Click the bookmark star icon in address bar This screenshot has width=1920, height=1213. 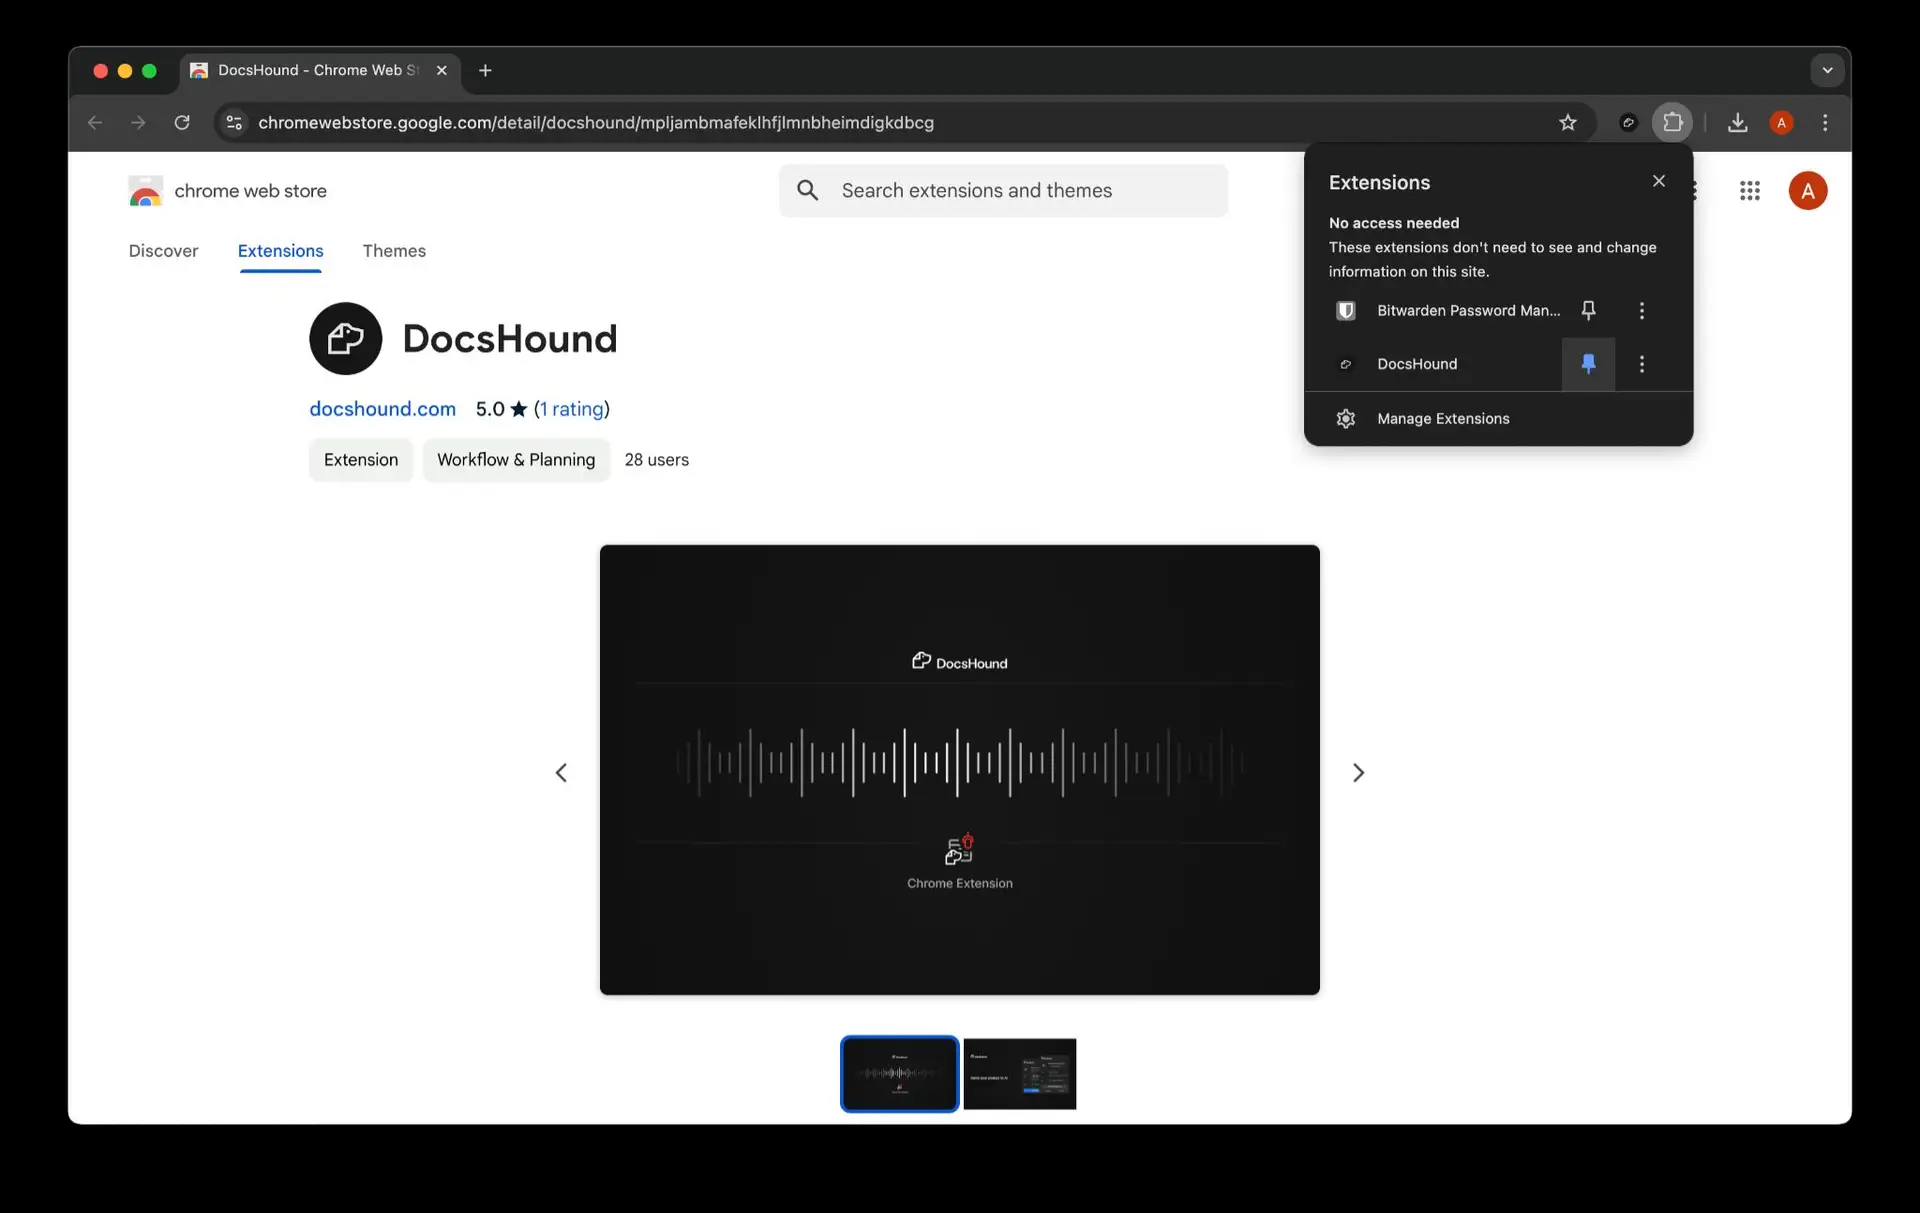tap(1568, 122)
